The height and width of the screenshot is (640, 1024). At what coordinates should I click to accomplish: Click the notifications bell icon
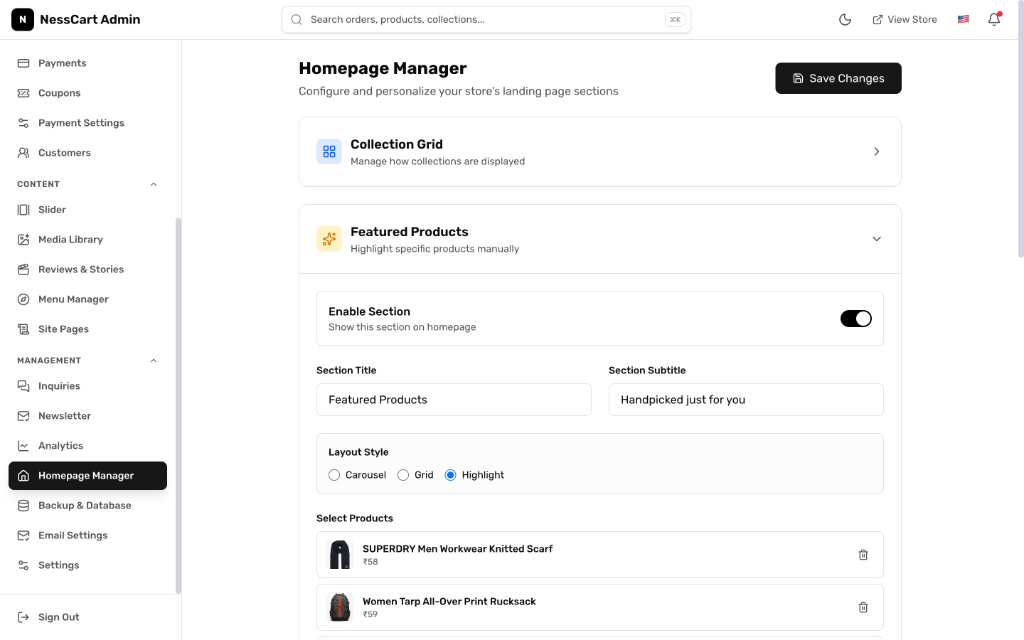(994, 19)
